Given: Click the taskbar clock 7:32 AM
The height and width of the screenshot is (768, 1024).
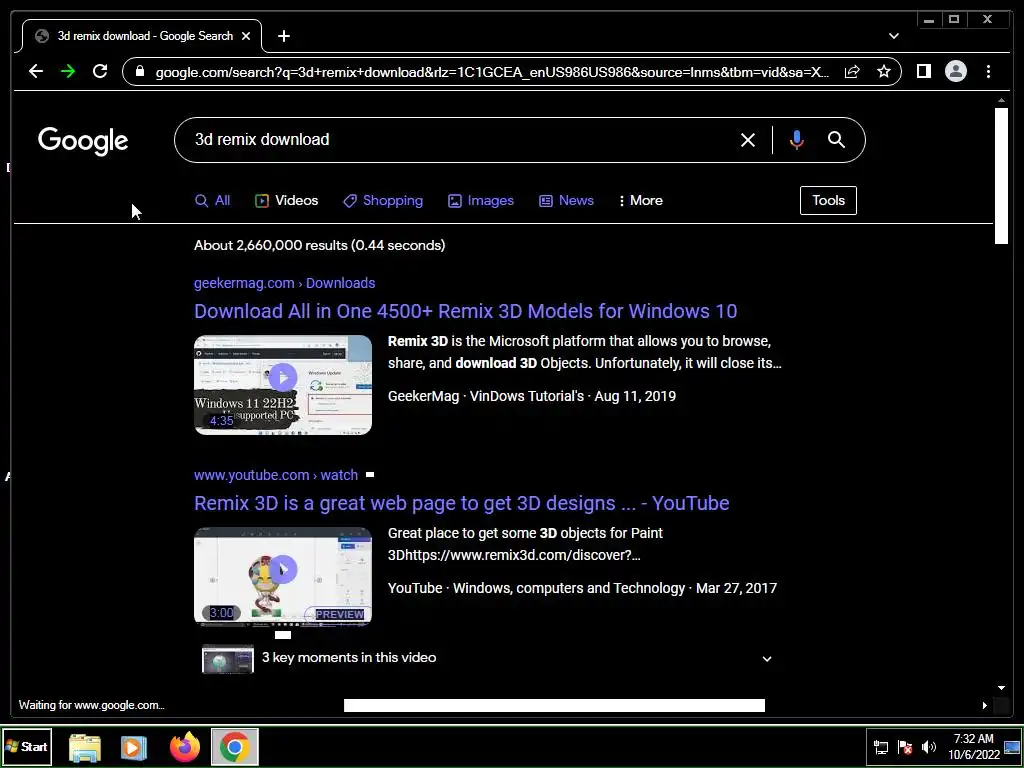Looking at the screenshot, I should tap(974, 747).
